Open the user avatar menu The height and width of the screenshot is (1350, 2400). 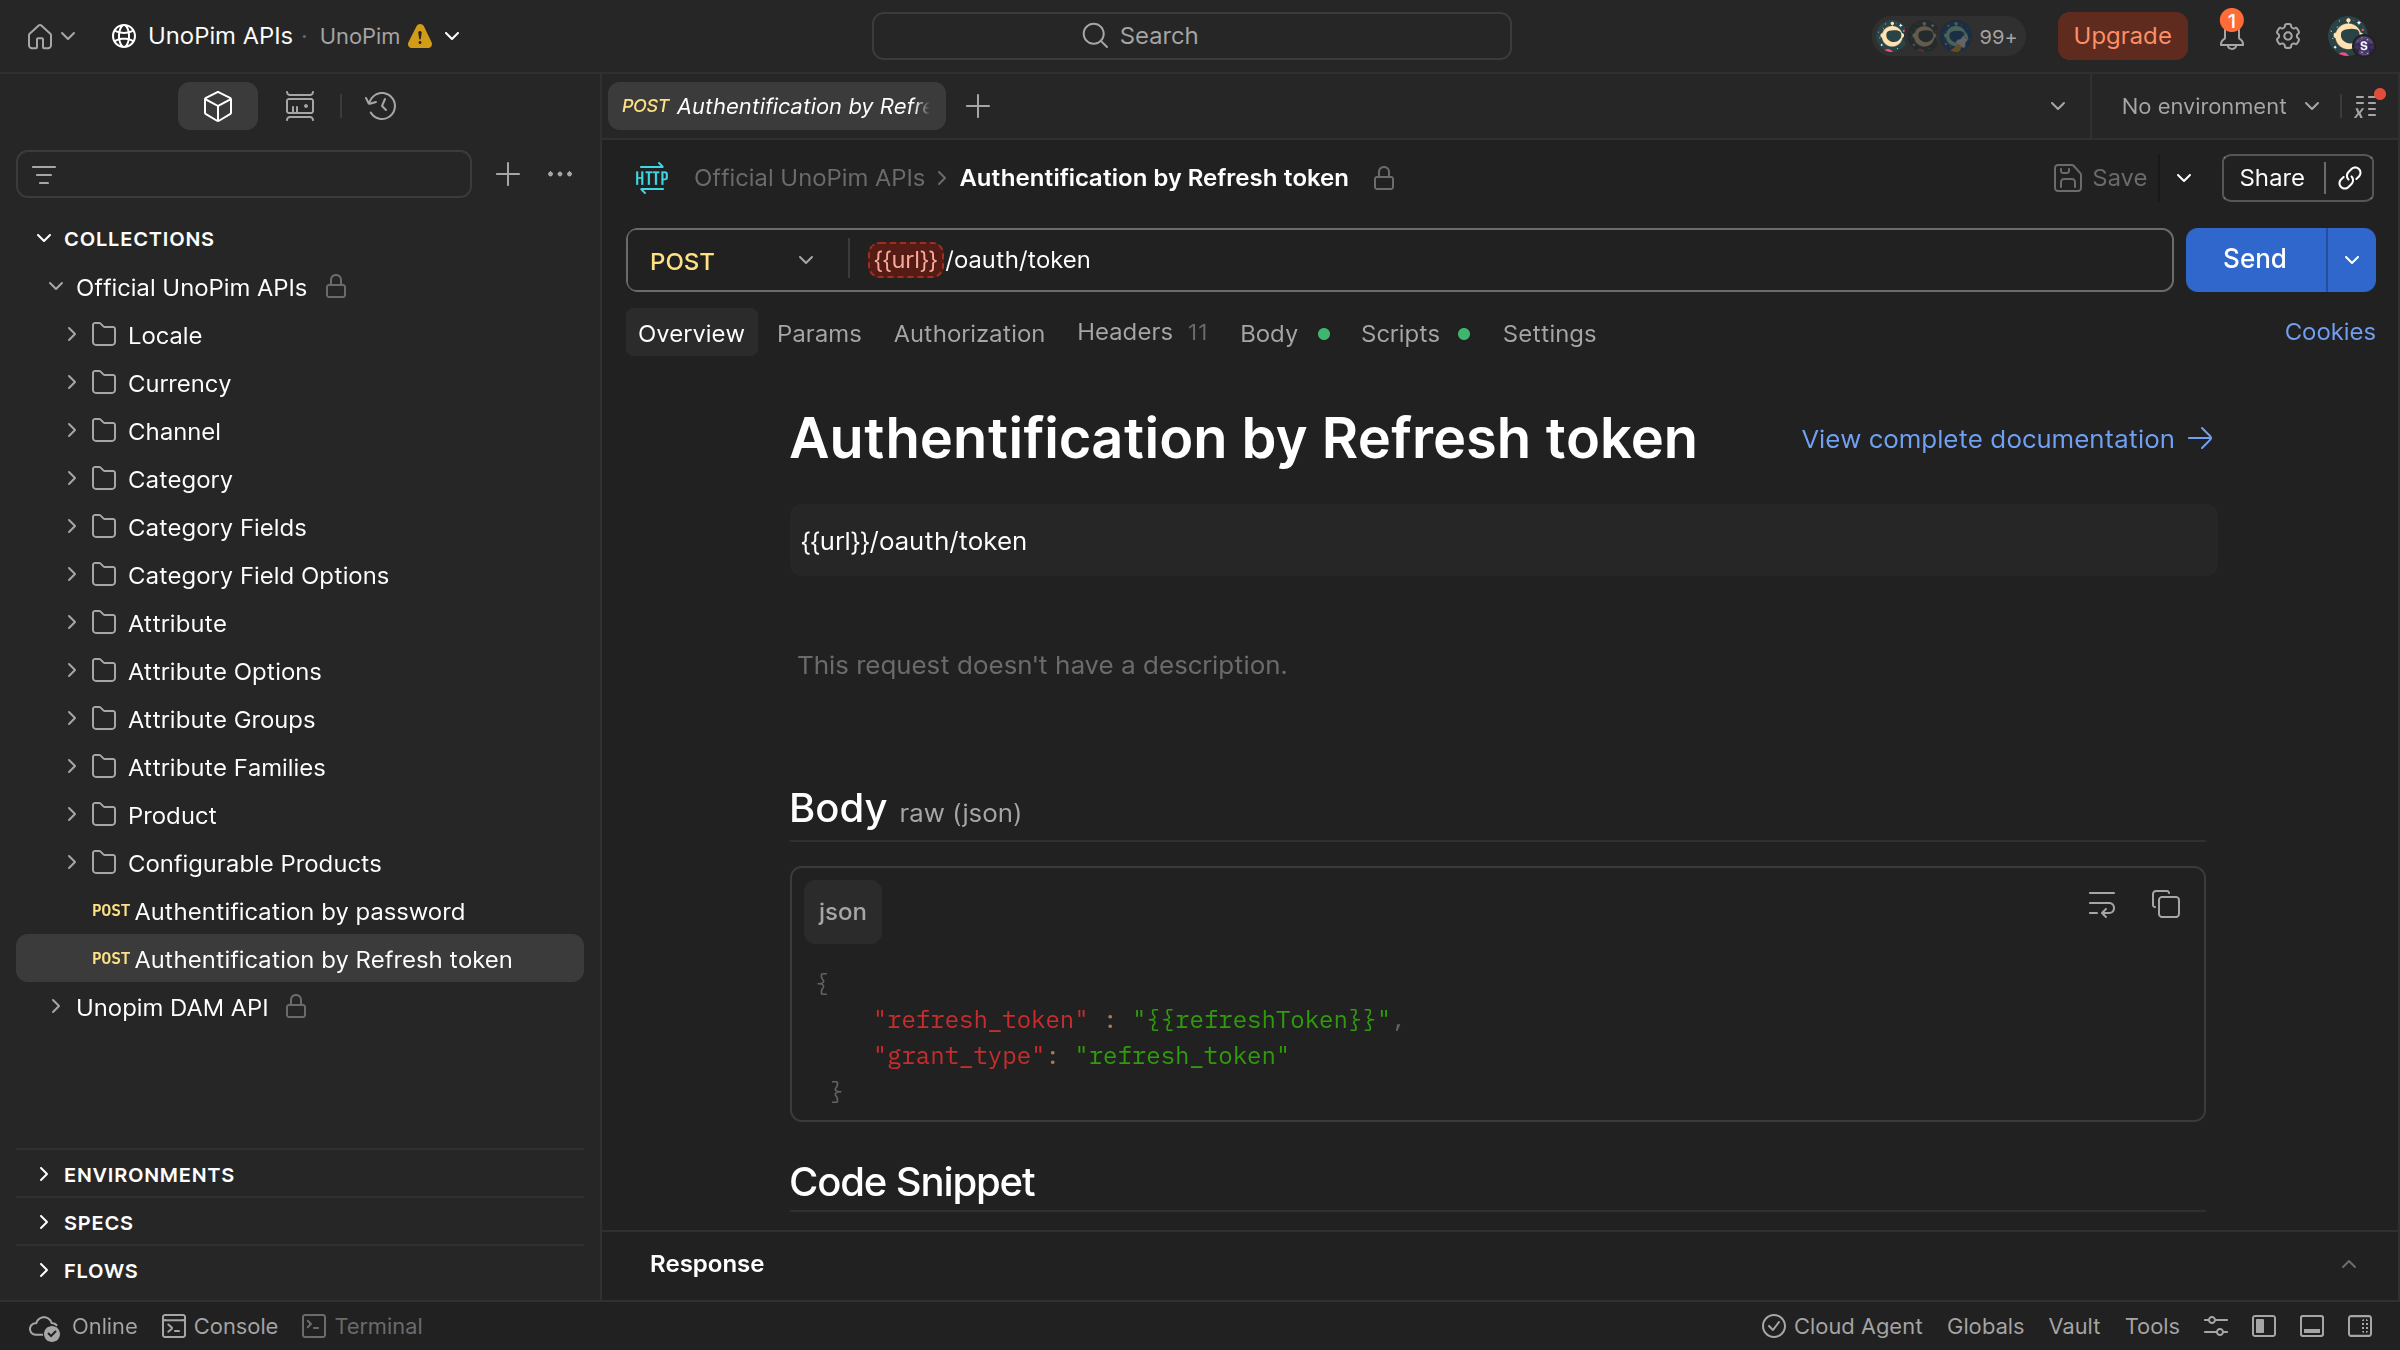pyautogui.click(x=2349, y=36)
